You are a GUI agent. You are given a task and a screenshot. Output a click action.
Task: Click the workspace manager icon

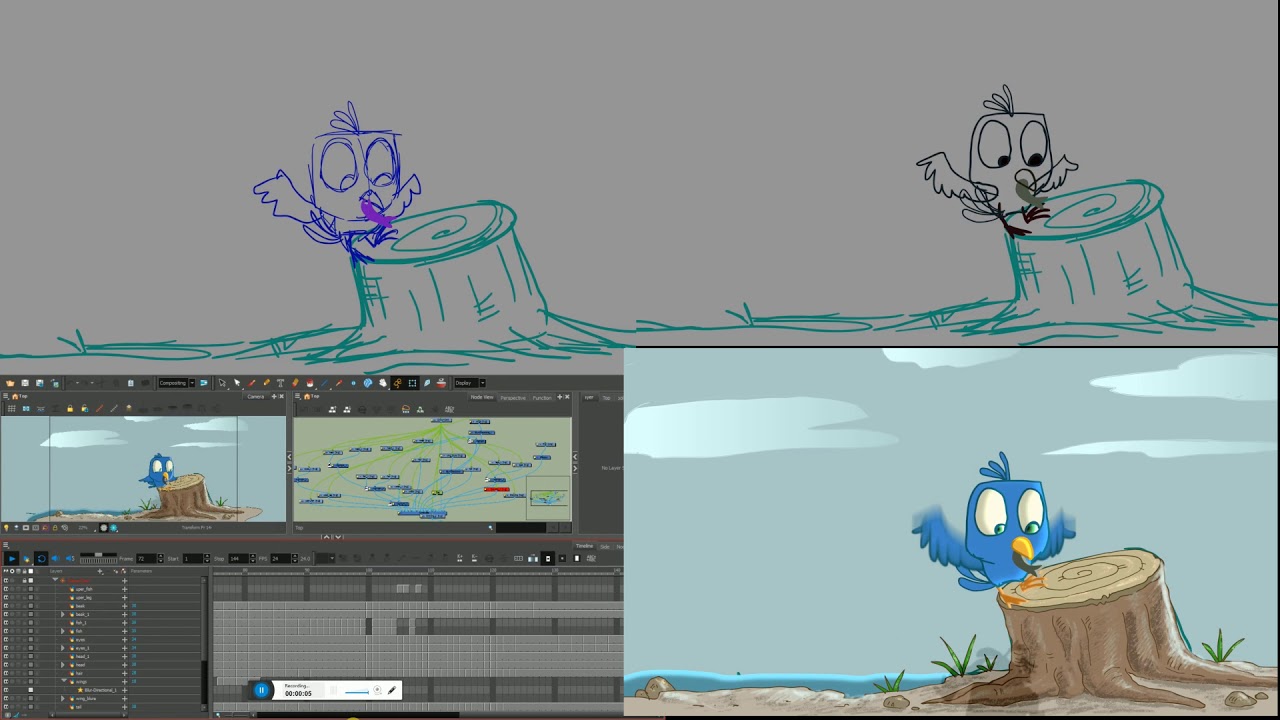coord(204,383)
